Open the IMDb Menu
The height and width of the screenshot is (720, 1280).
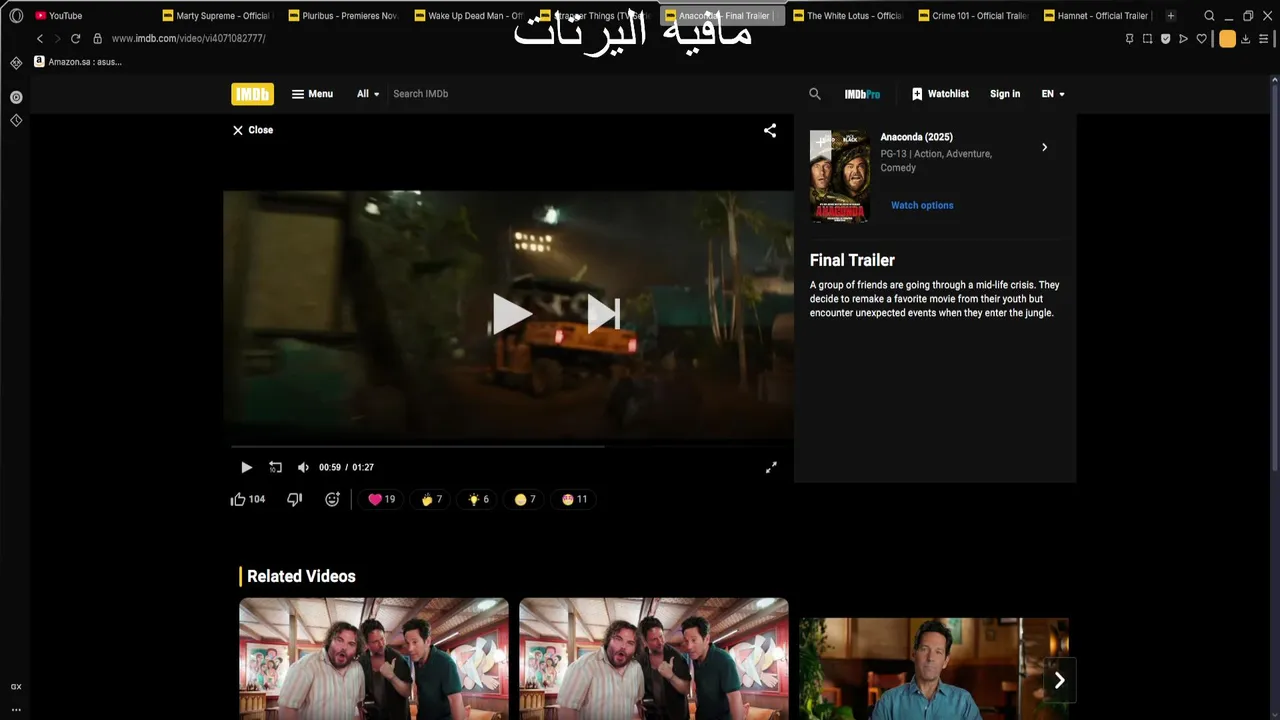click(312, 94)
